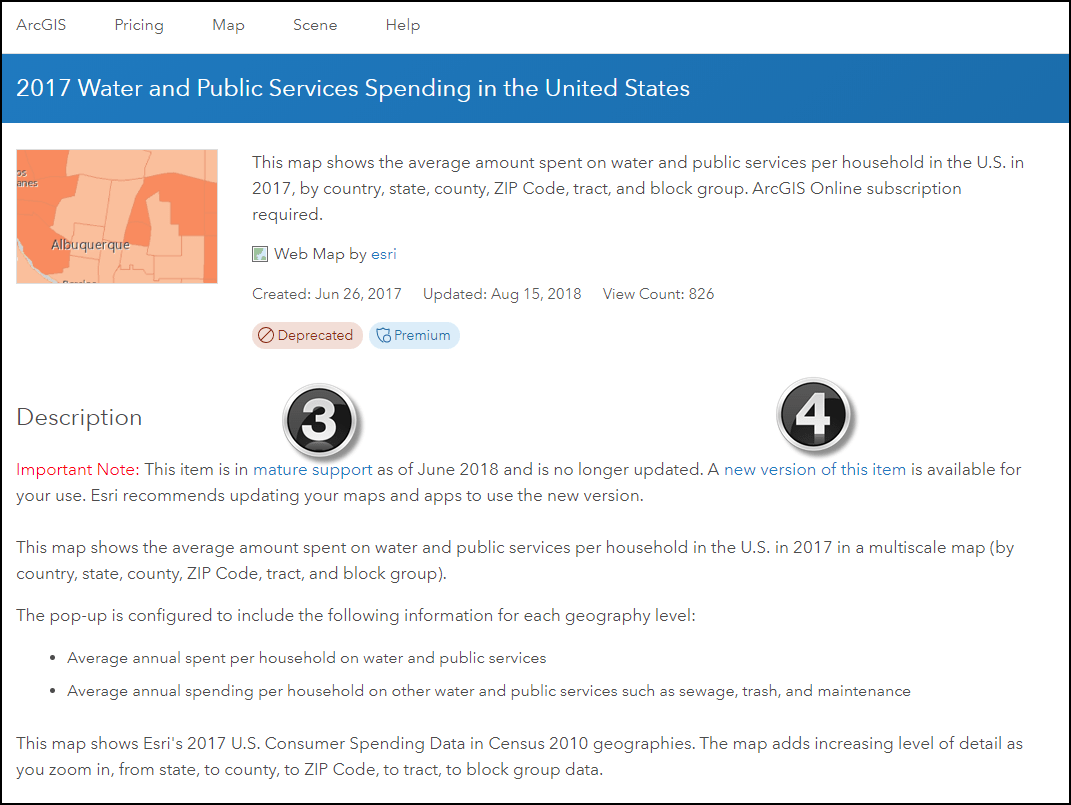The width and height of the screenshot is (1071, 805).
Task: Open the Albuquerque map thumbnail
Action: point(117,216)
